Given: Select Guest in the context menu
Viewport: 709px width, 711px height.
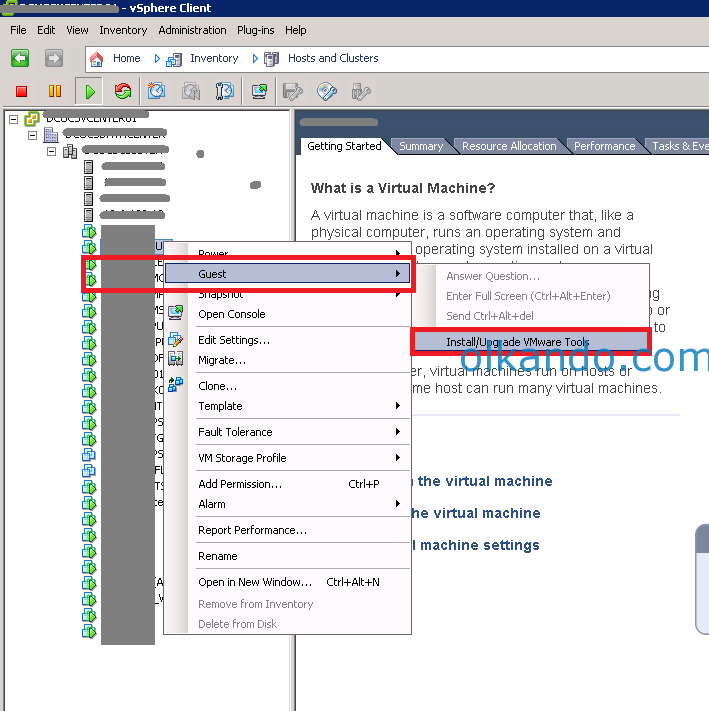Looking at the screenshot, I should pyautogui.click(x=287, y=273).
